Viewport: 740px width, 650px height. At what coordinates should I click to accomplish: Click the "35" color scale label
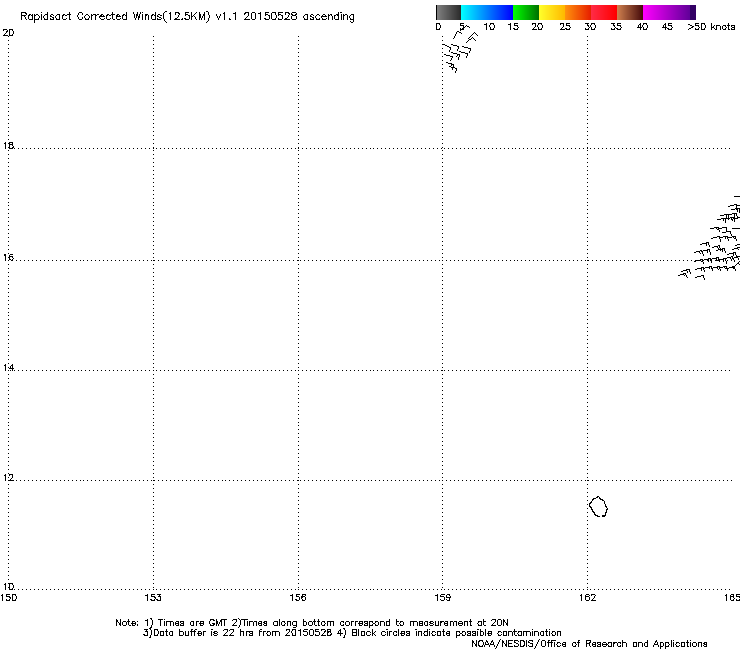pyautogui.click(x=616, y=27)
